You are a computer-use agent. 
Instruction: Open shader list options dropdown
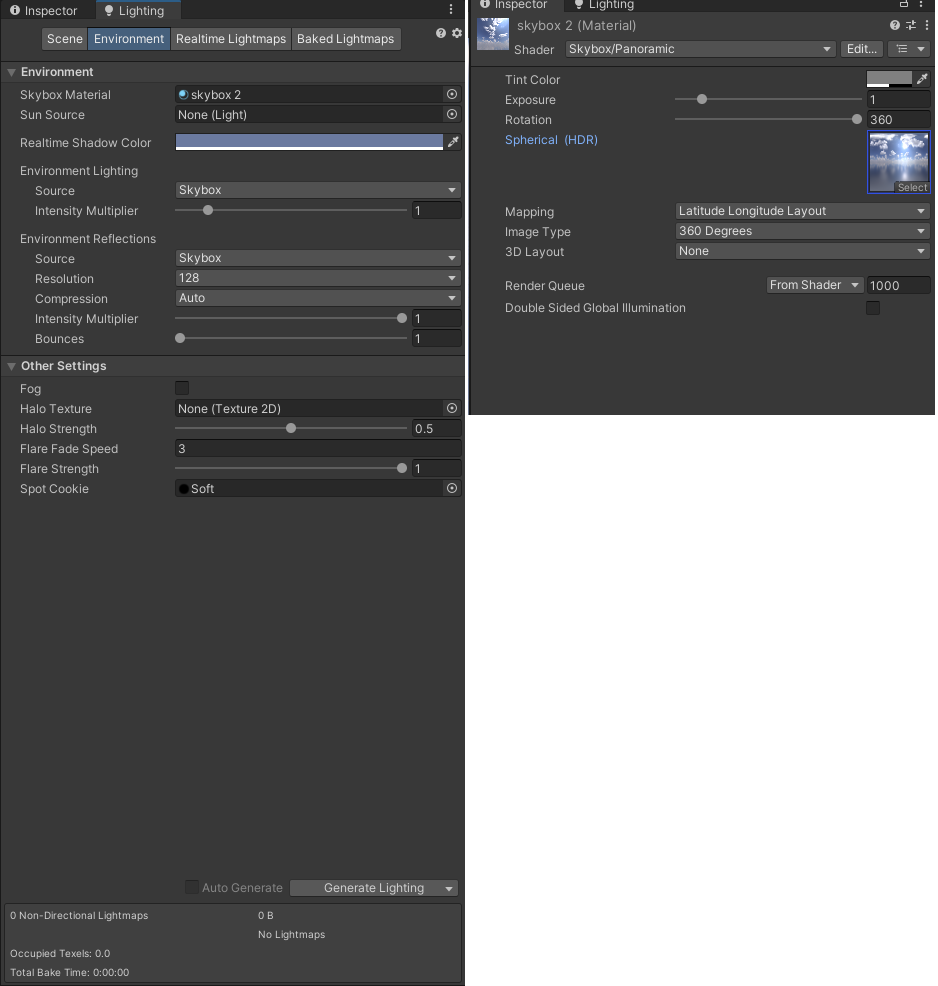tap(909, 49)
